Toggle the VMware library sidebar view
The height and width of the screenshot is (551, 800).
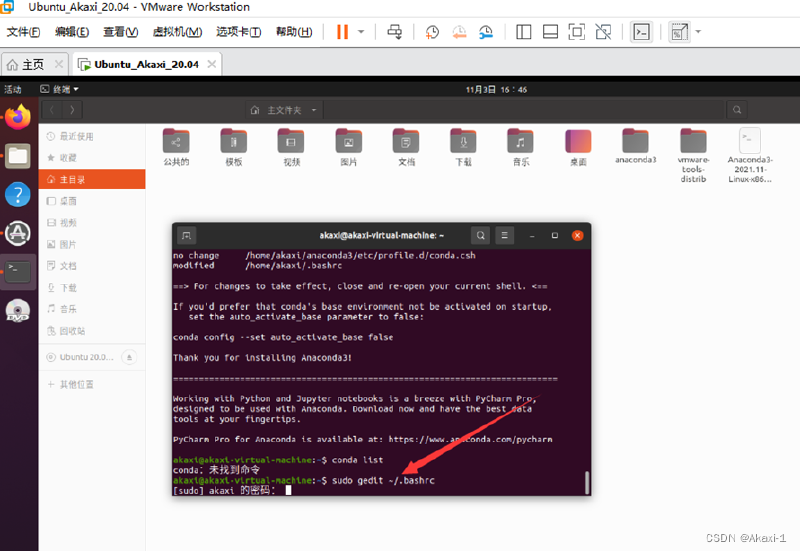click(x=523, y=32)
